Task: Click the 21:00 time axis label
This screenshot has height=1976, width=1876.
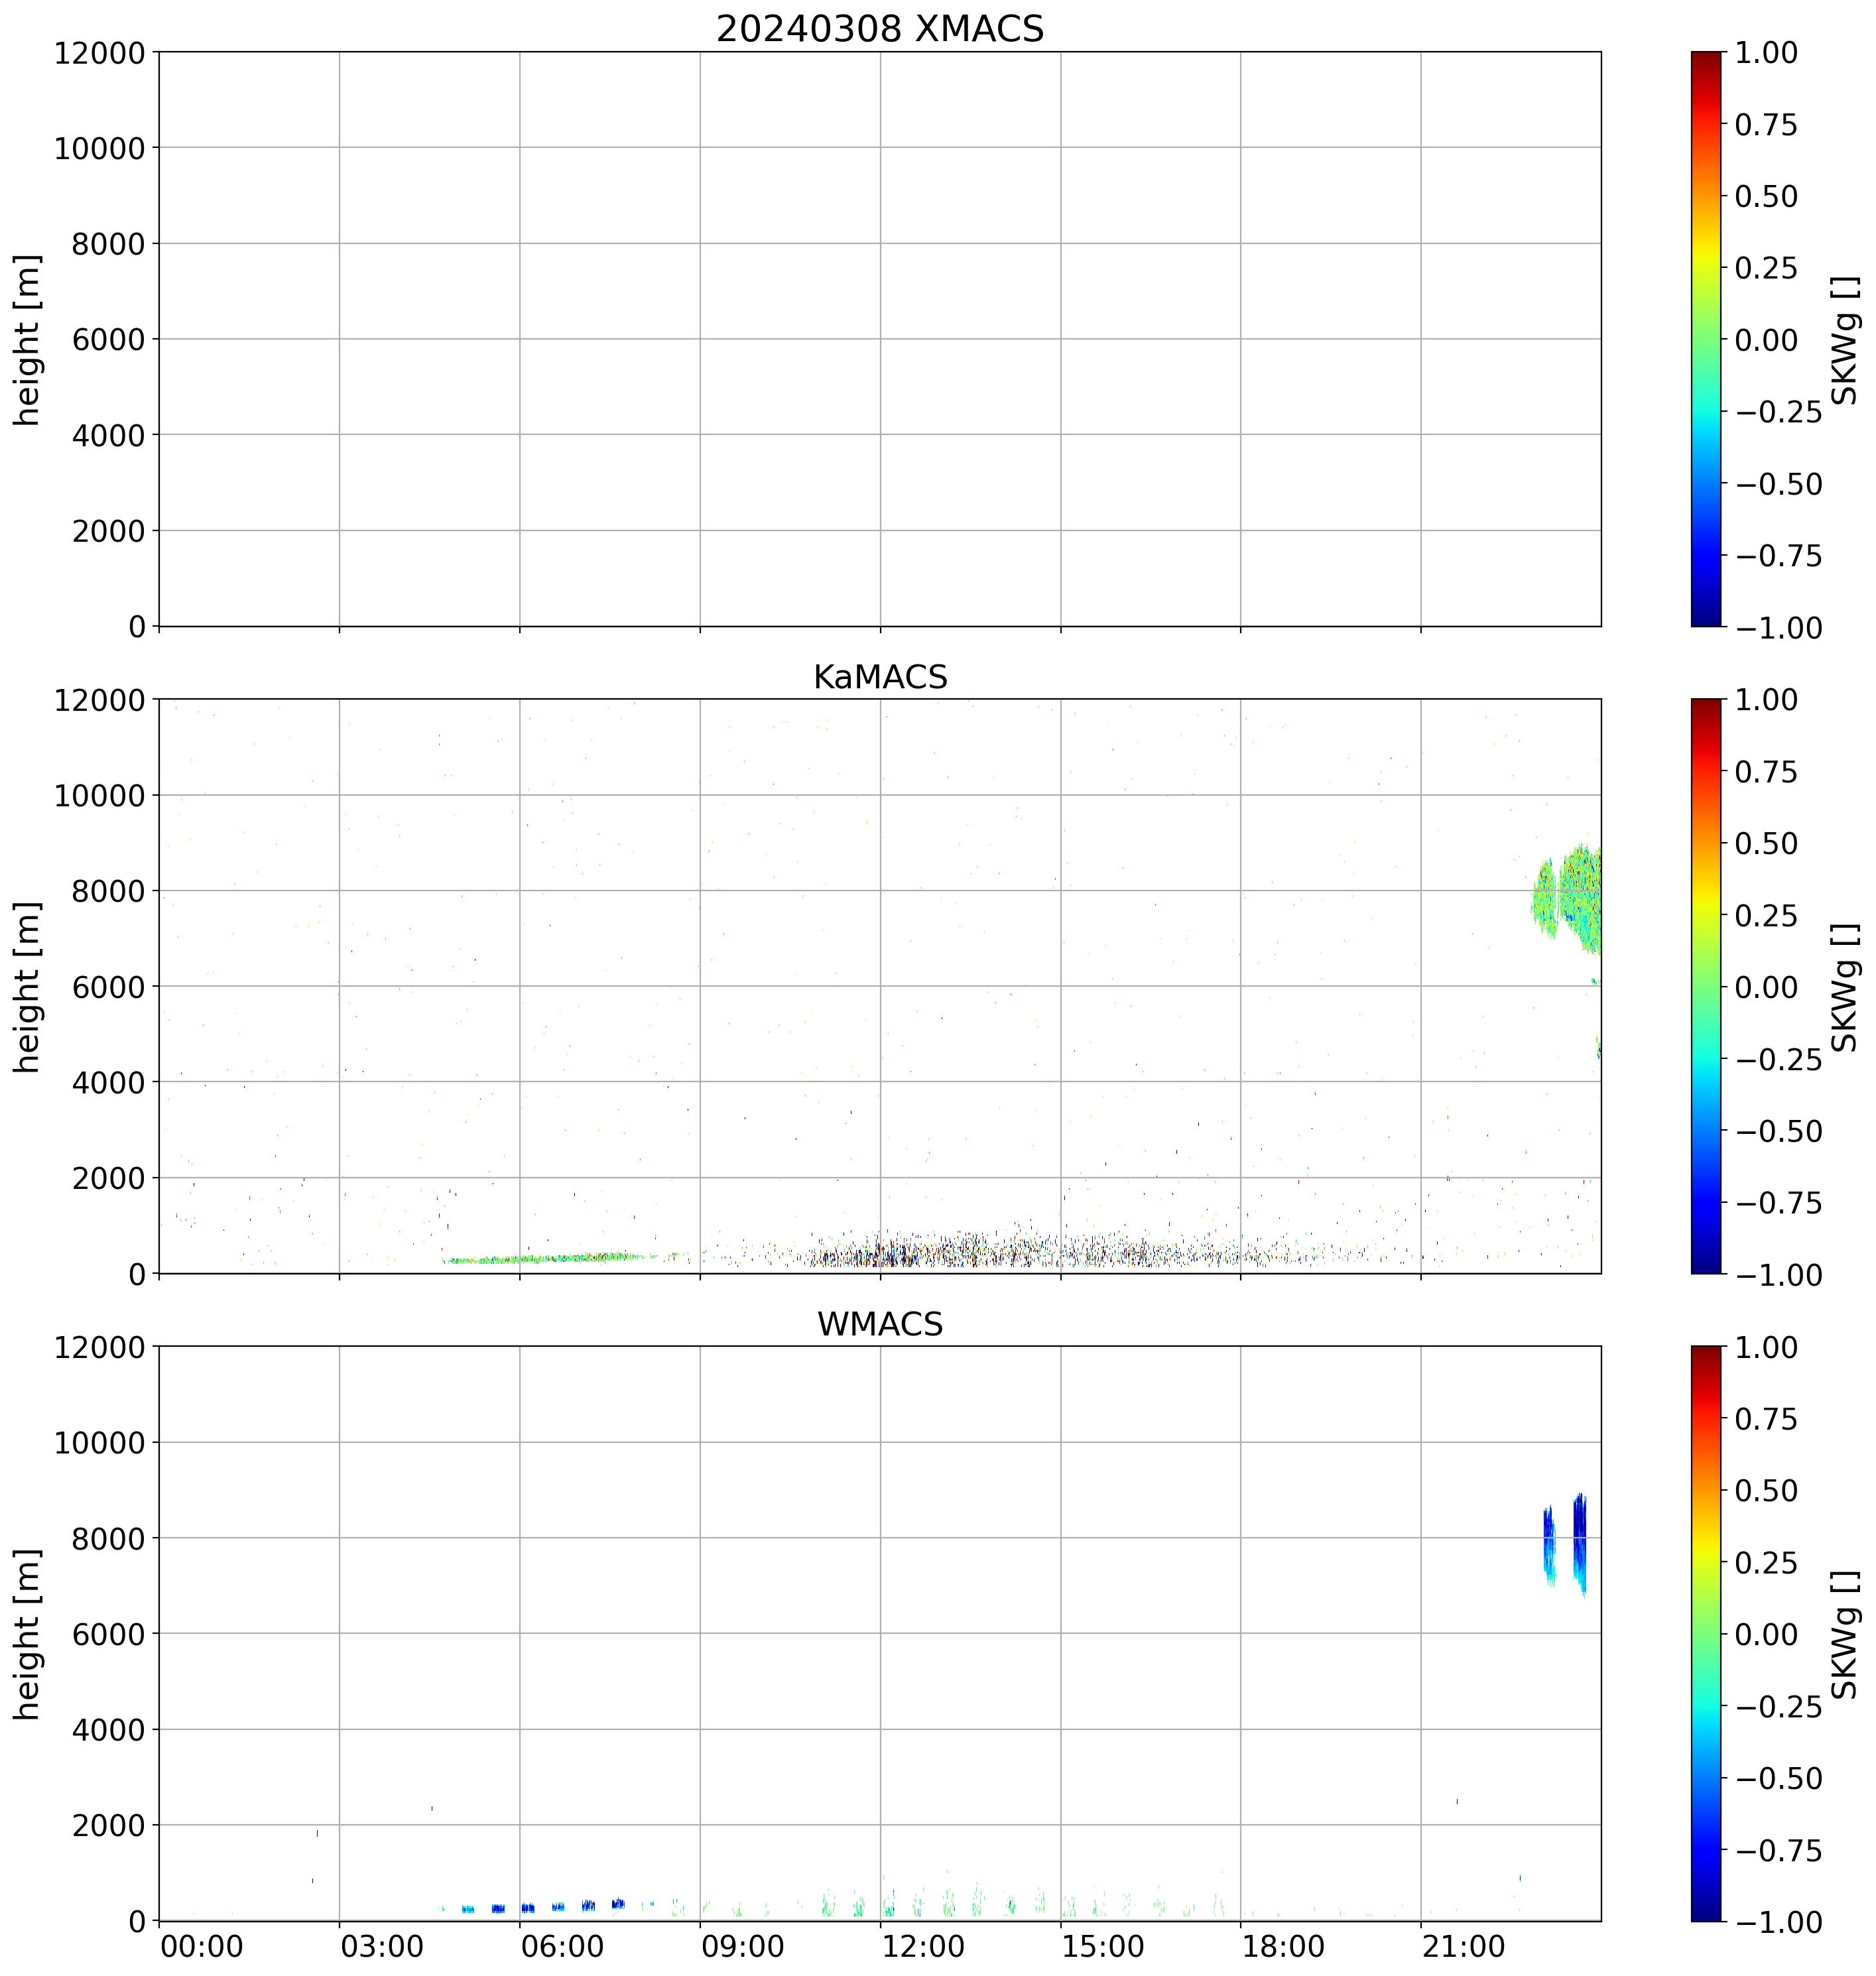Action: (x=1463, y=1946)
